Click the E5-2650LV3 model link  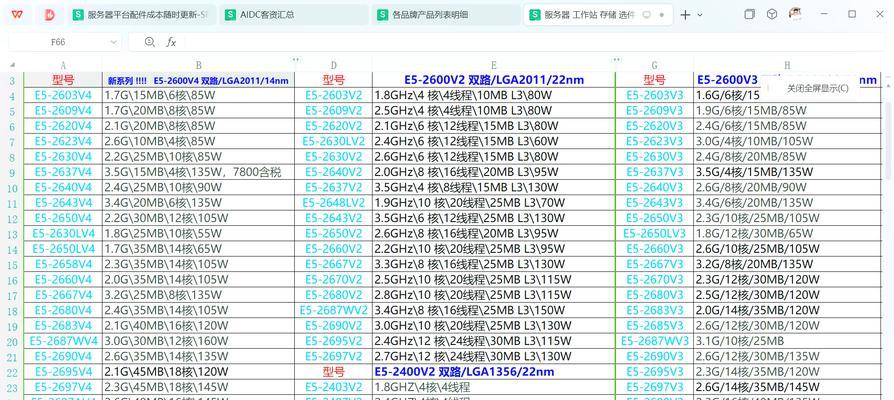point(654,234)
